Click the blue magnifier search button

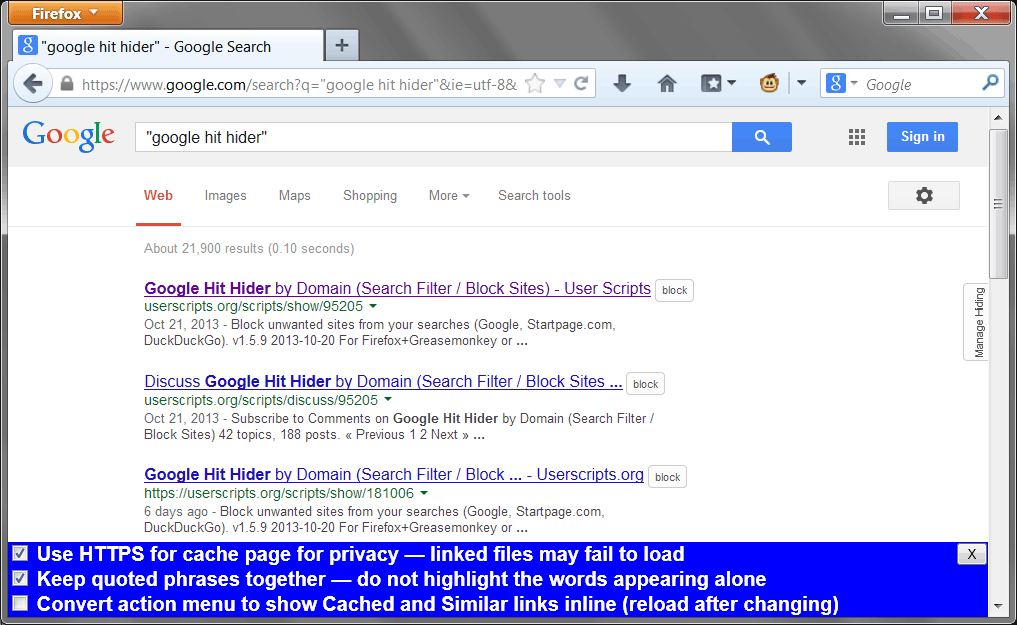pos(761,138)
